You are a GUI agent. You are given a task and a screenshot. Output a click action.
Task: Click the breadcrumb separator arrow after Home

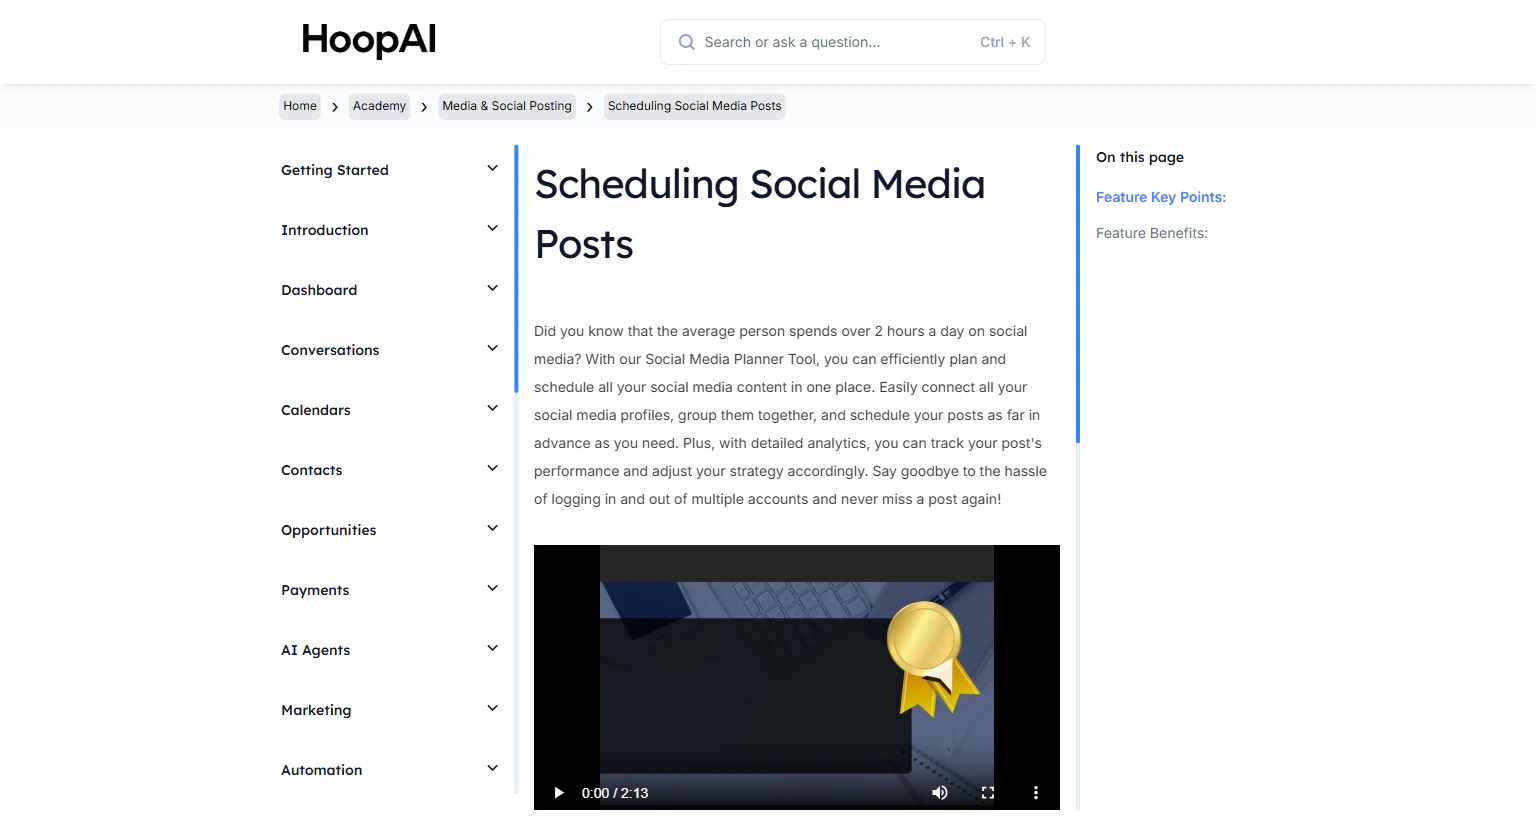[334, 106]
